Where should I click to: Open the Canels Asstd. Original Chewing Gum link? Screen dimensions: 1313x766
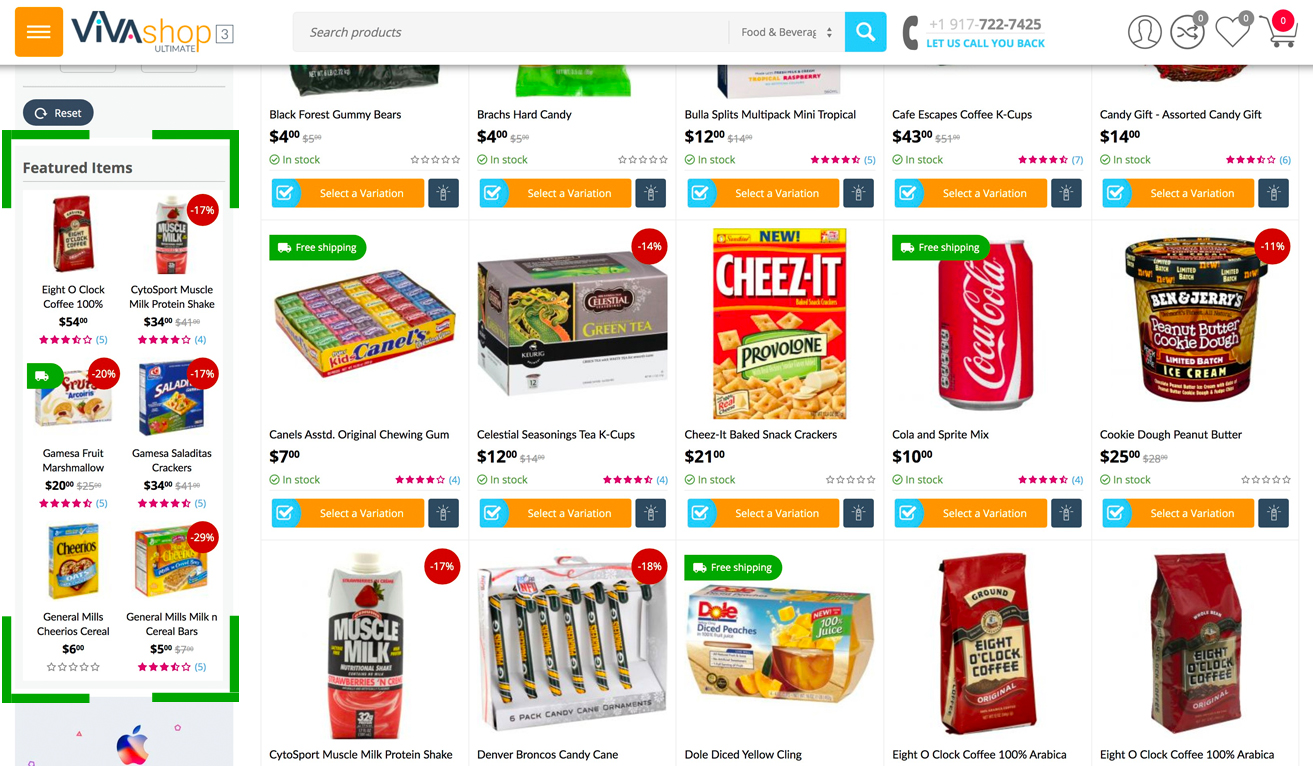[x=359, y=435]
